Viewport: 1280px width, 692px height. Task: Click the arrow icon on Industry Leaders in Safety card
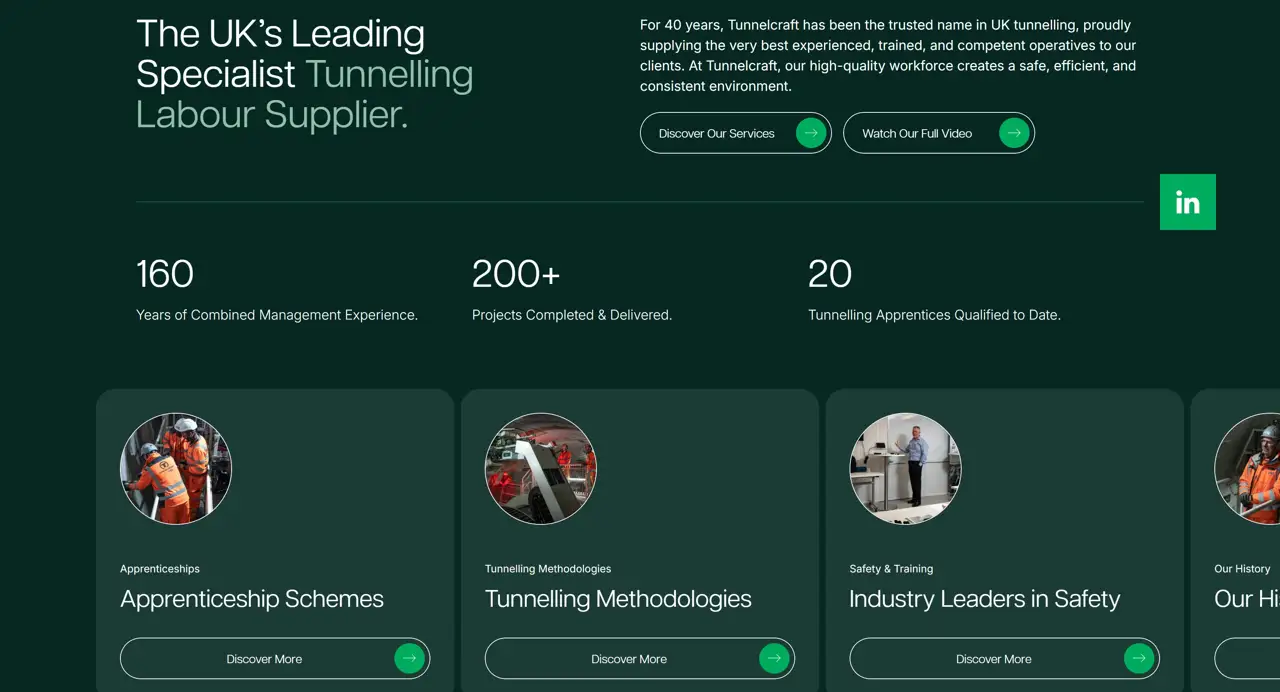tap(1139, 659)
